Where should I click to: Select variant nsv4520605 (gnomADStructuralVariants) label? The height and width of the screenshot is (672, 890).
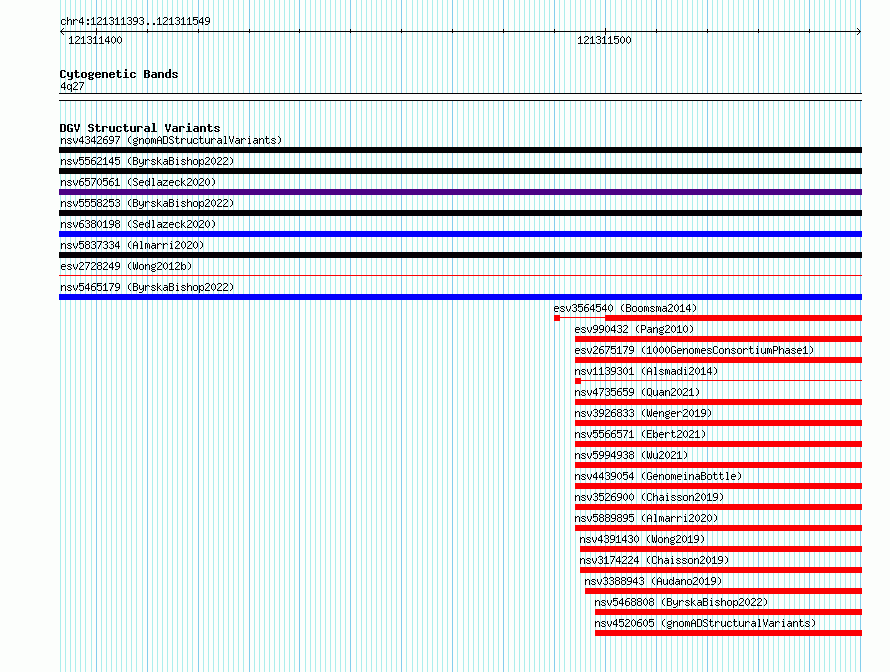(x=705, y=623)
